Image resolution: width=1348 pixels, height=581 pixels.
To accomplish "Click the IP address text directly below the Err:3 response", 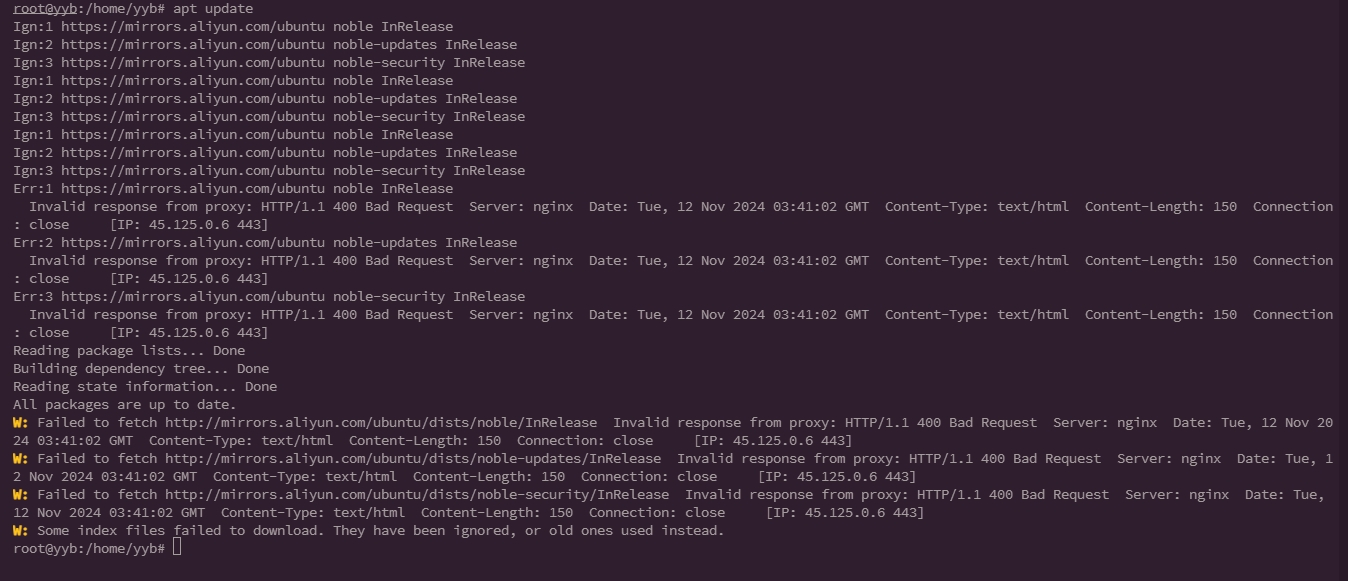I will coord(189,332).
